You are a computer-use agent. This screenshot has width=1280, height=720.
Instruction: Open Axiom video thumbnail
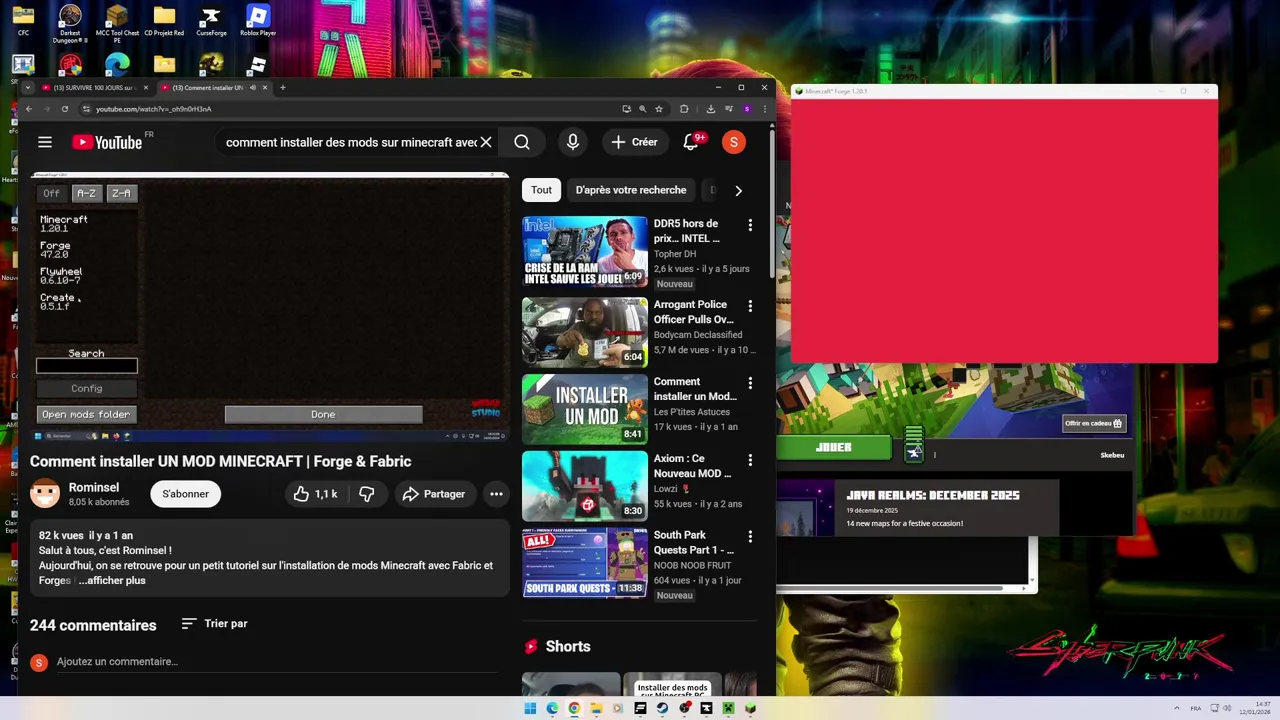tap(585, 486)
